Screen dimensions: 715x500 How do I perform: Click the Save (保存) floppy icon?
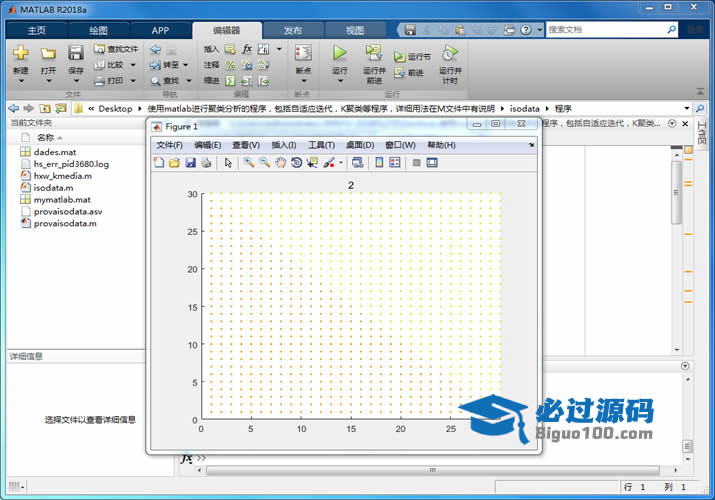pyautogui.click(x=76, y=53)
